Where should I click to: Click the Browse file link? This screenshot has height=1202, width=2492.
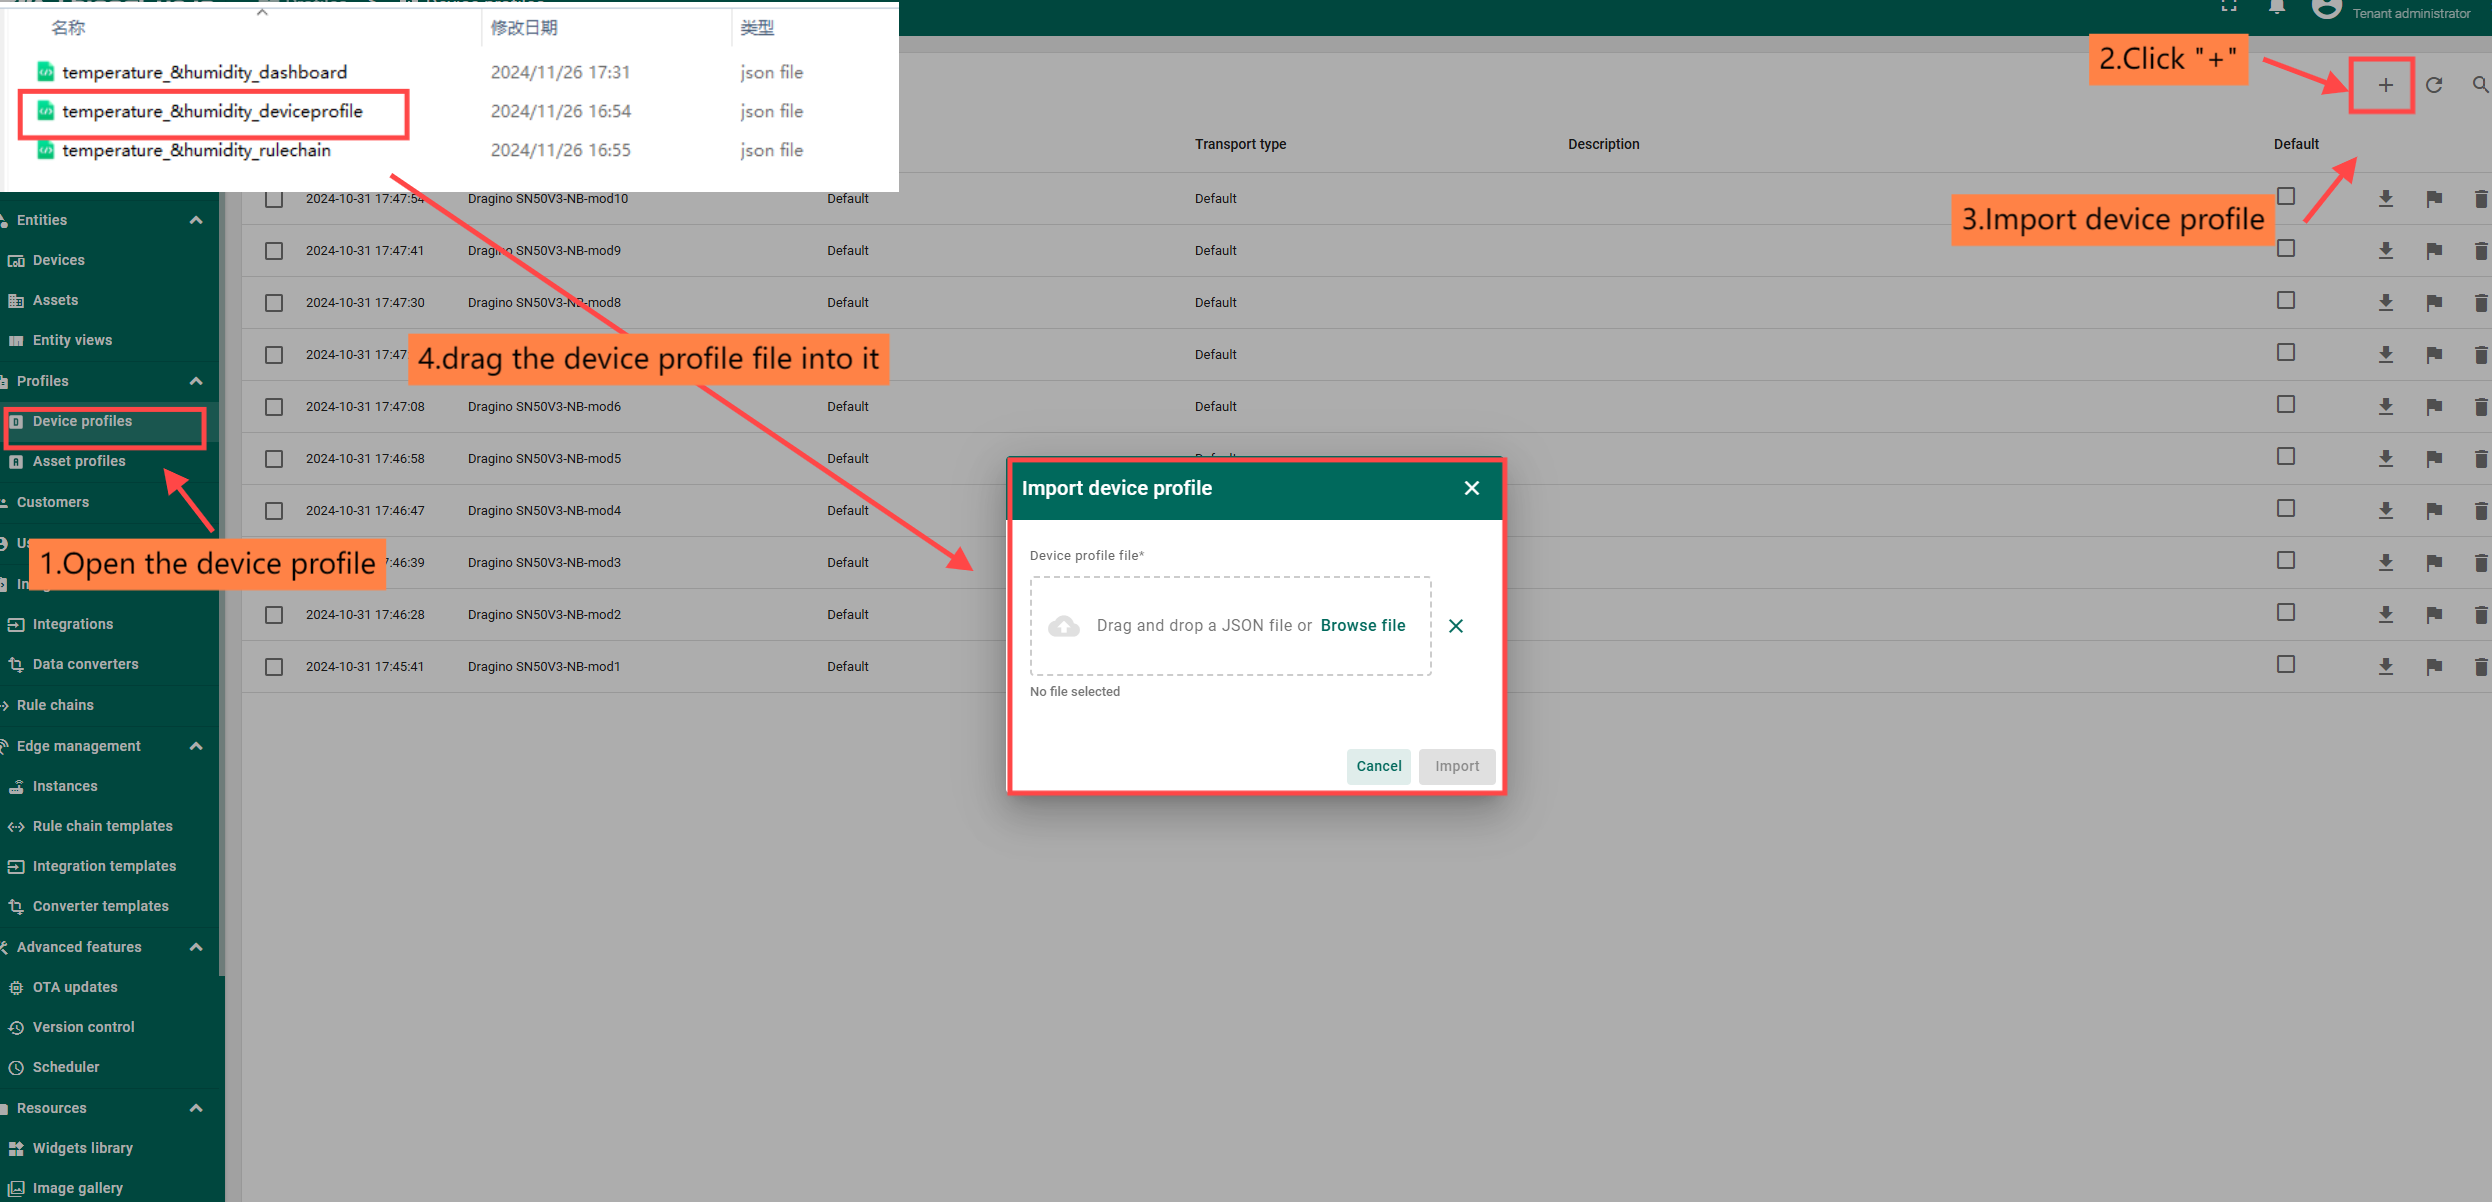(x=1362, y=626)
